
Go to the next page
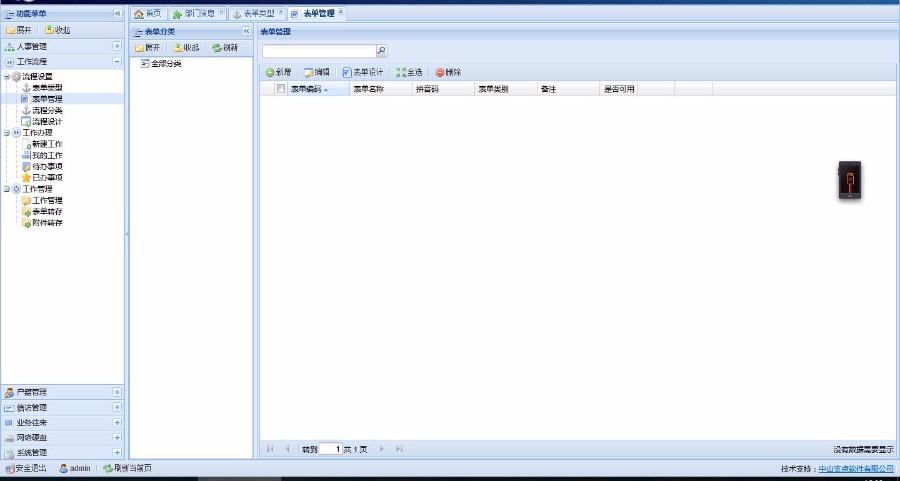coord(382,449)
